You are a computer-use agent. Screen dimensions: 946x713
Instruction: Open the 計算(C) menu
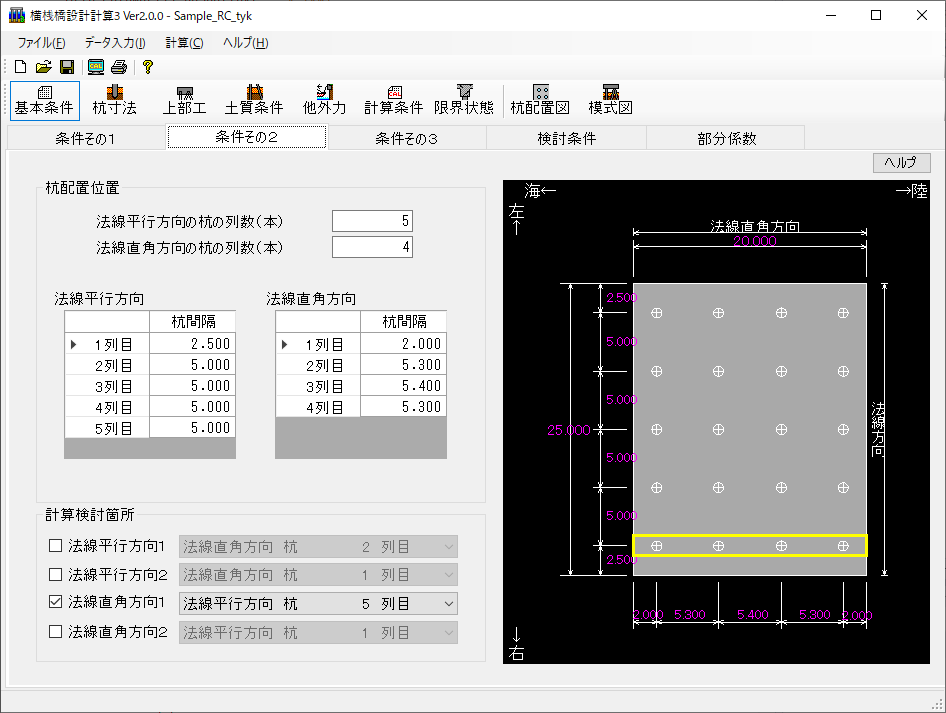point(185,43)
